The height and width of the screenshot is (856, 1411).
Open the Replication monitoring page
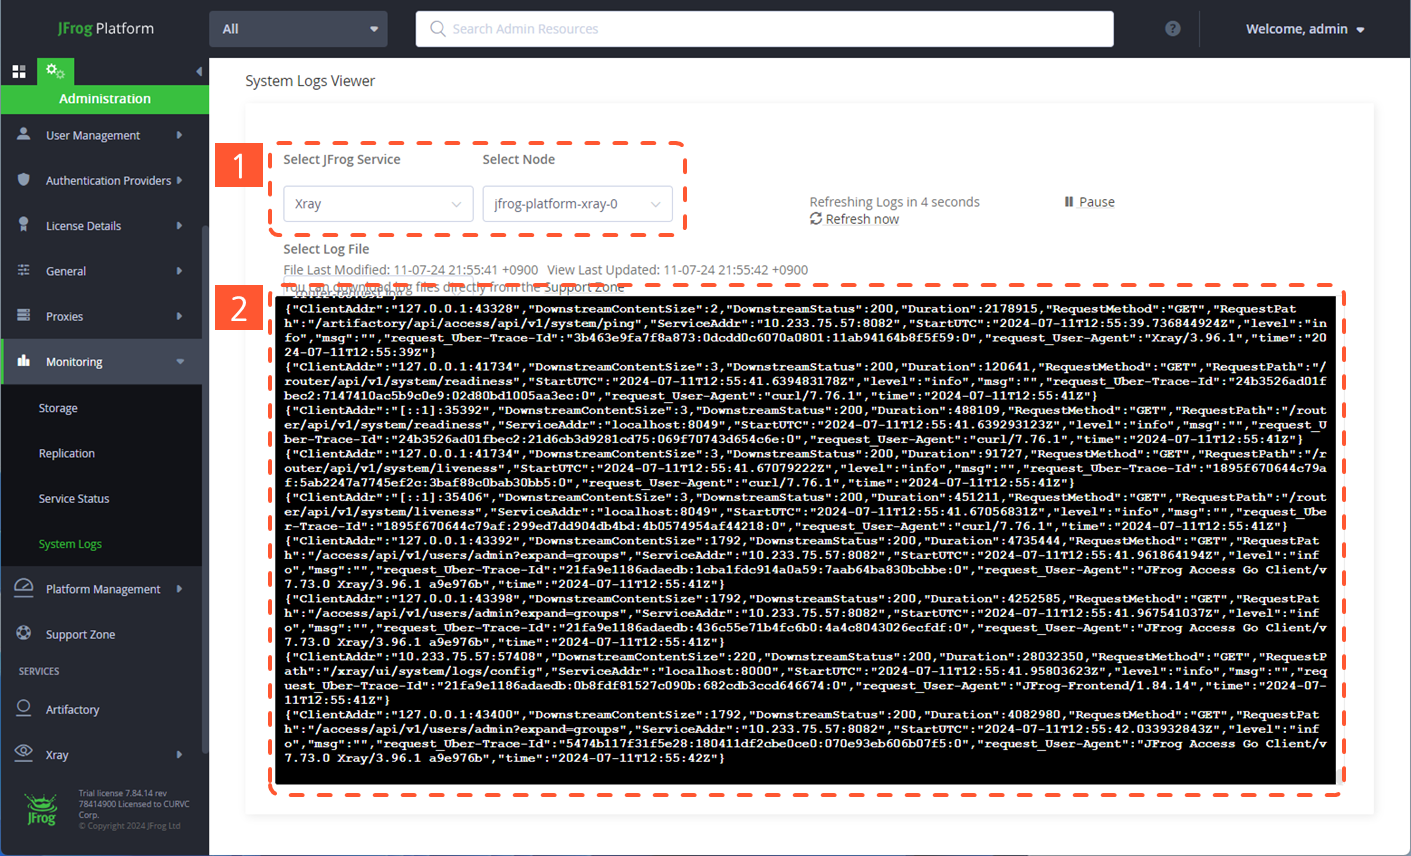coord(67,453)
